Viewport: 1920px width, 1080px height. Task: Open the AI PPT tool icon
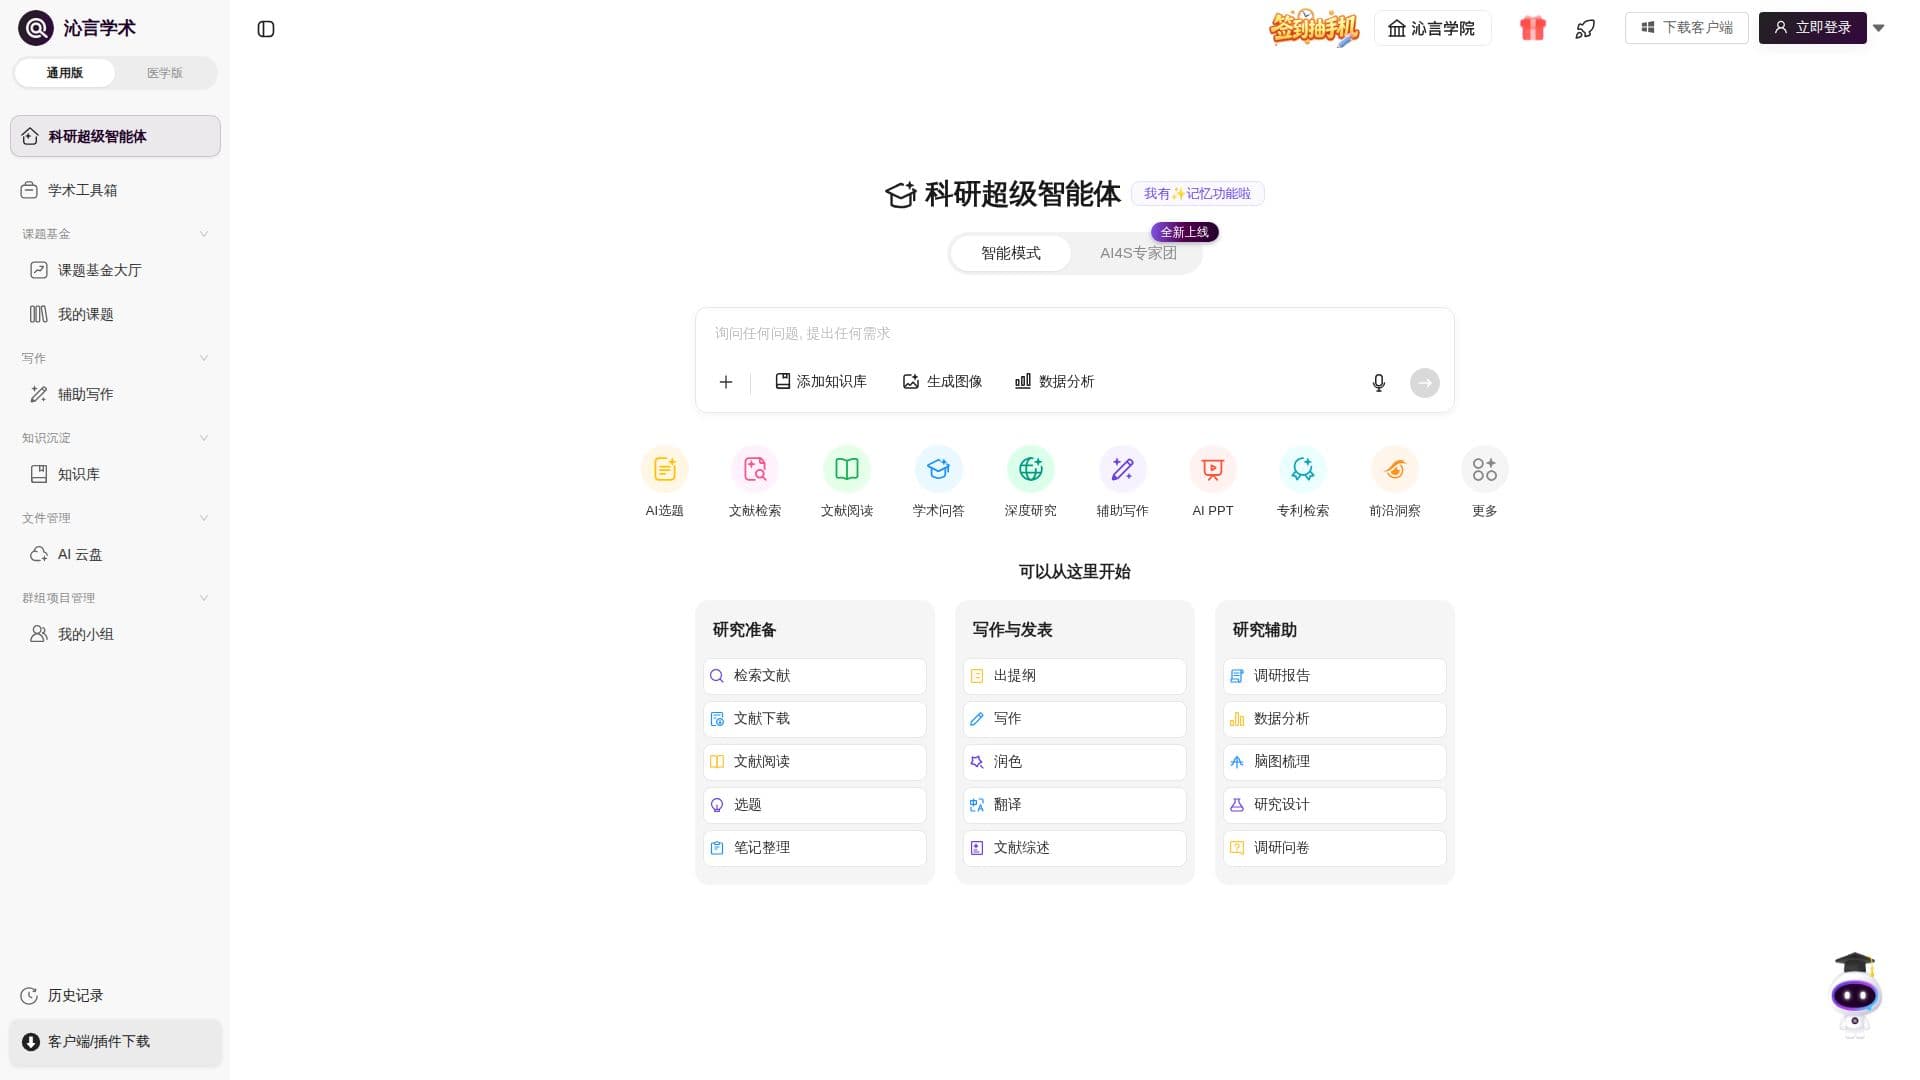coord(1213,469)
